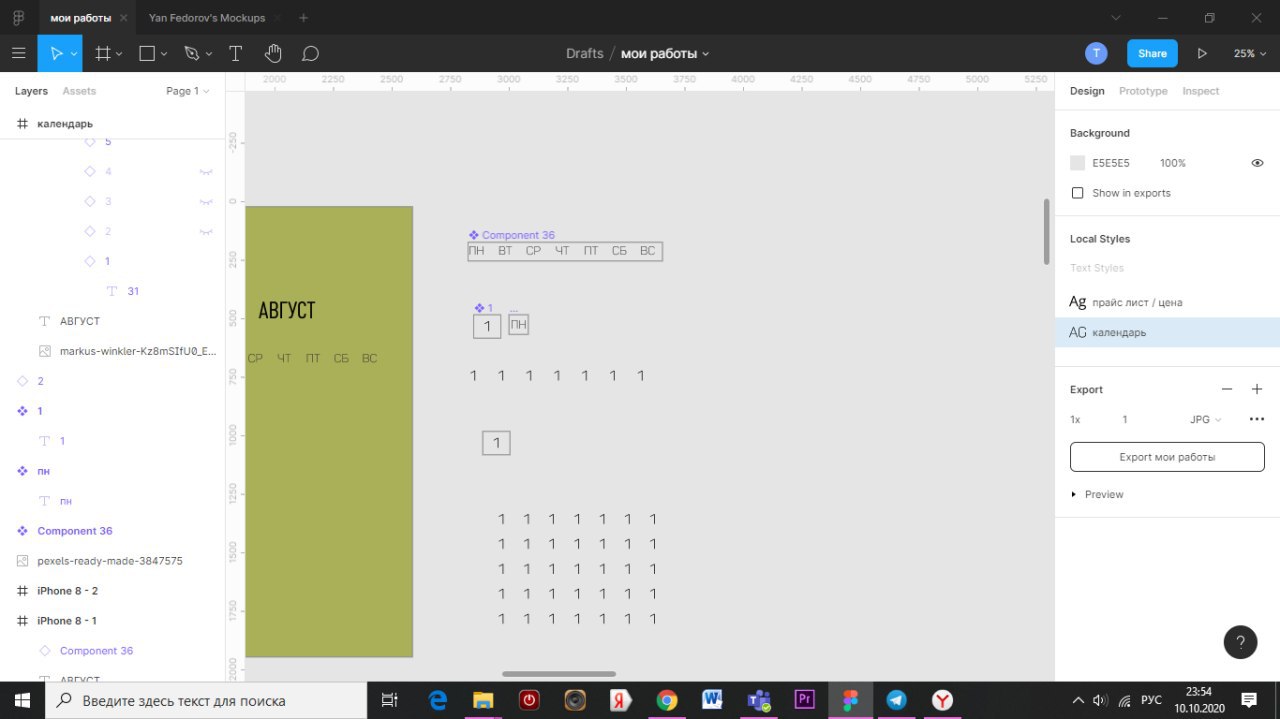The image size is (1280, 719).
Task: Open Google Chrome from the taskbar
Action: [x=667, y=700]
